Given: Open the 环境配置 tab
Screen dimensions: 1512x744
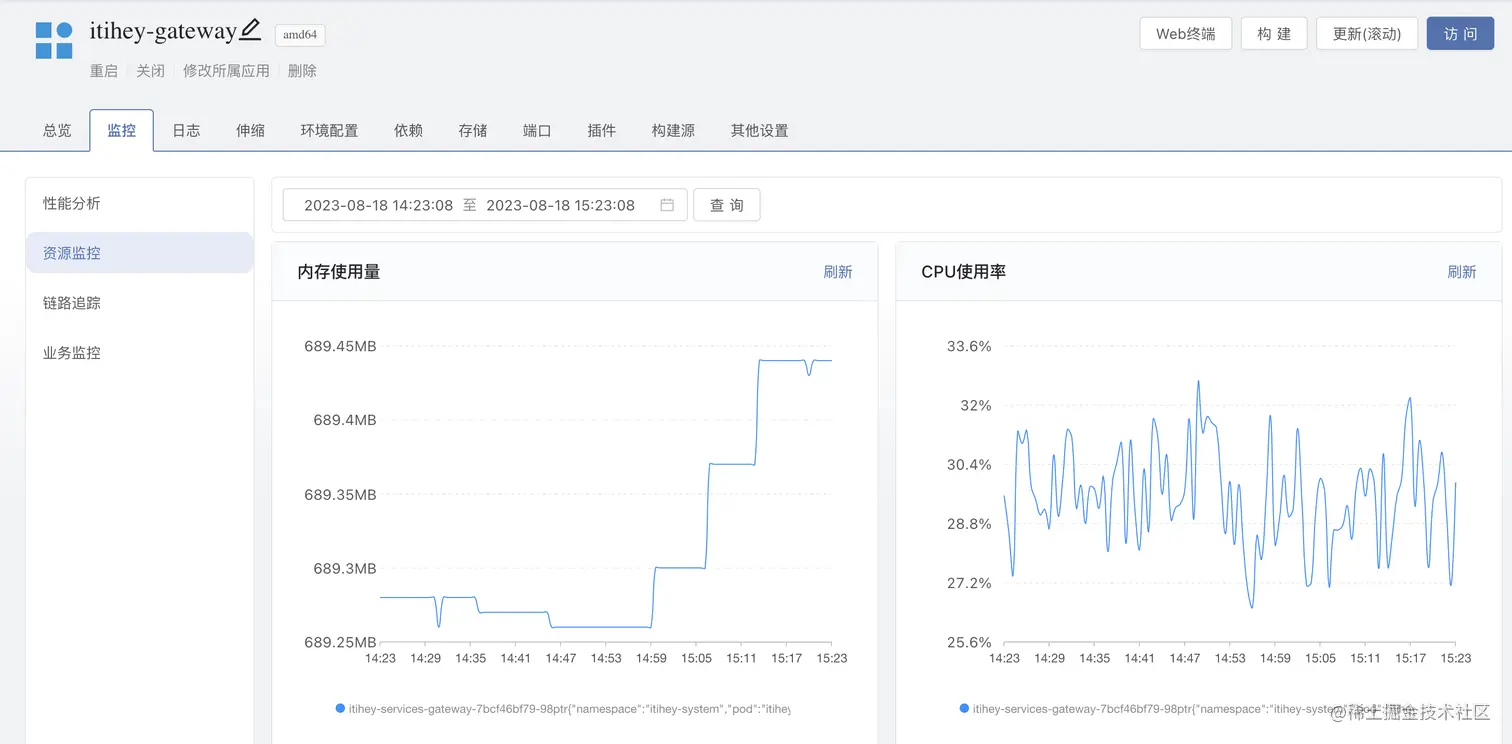Looking at the screenshot, I should 329,130.
